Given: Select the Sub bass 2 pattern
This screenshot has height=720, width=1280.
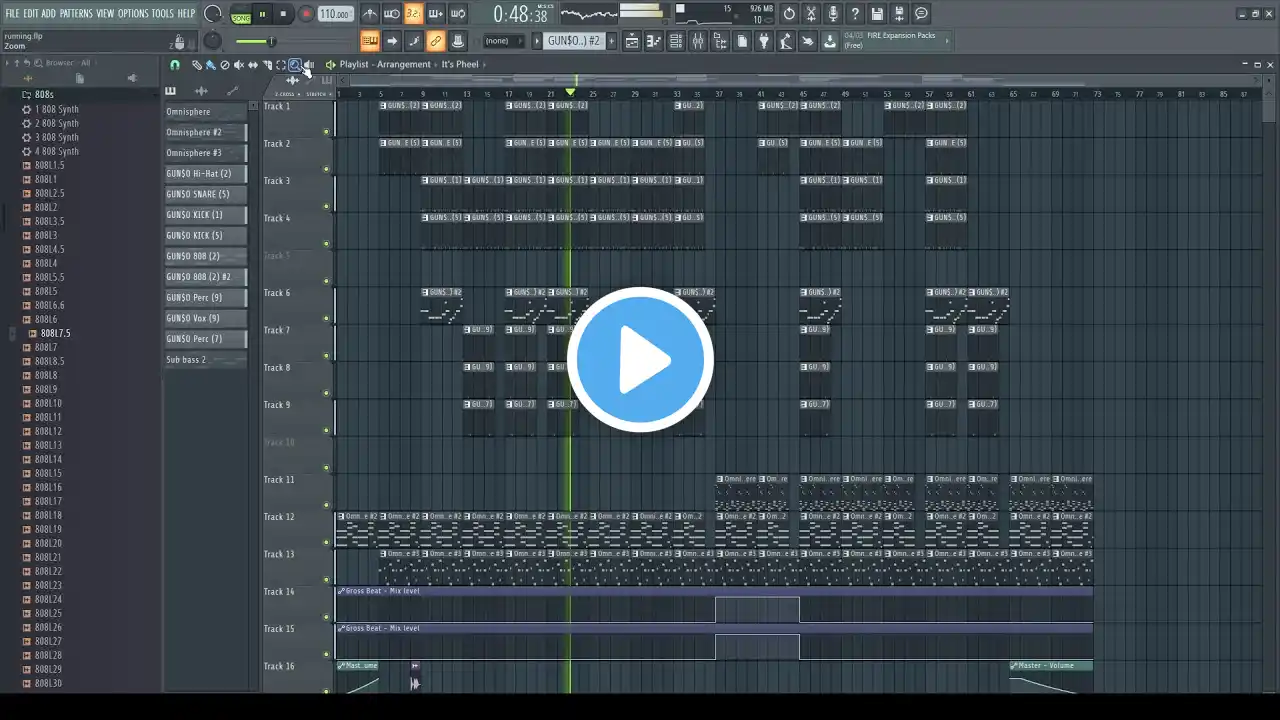Looking at the screenshot, I should tap(205, 359).
